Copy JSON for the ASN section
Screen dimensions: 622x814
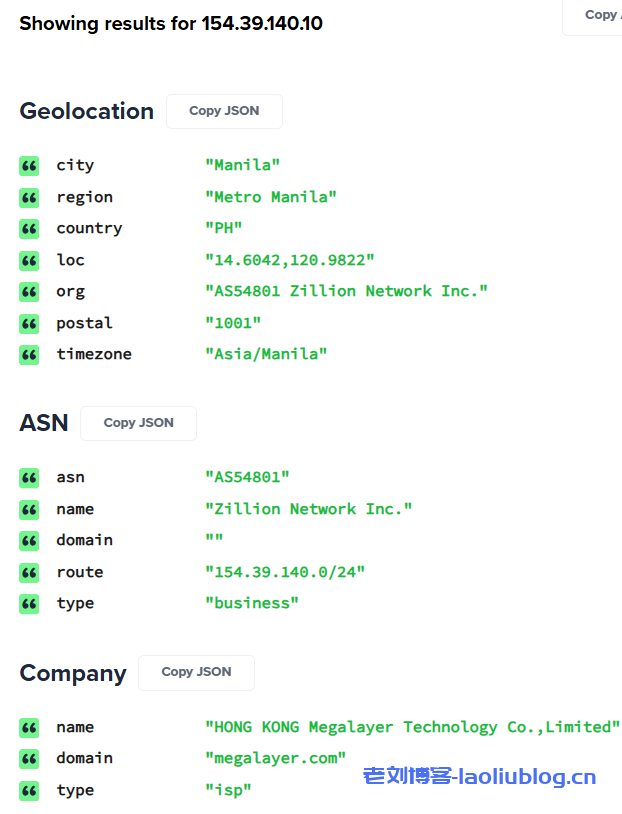point(138,423)
